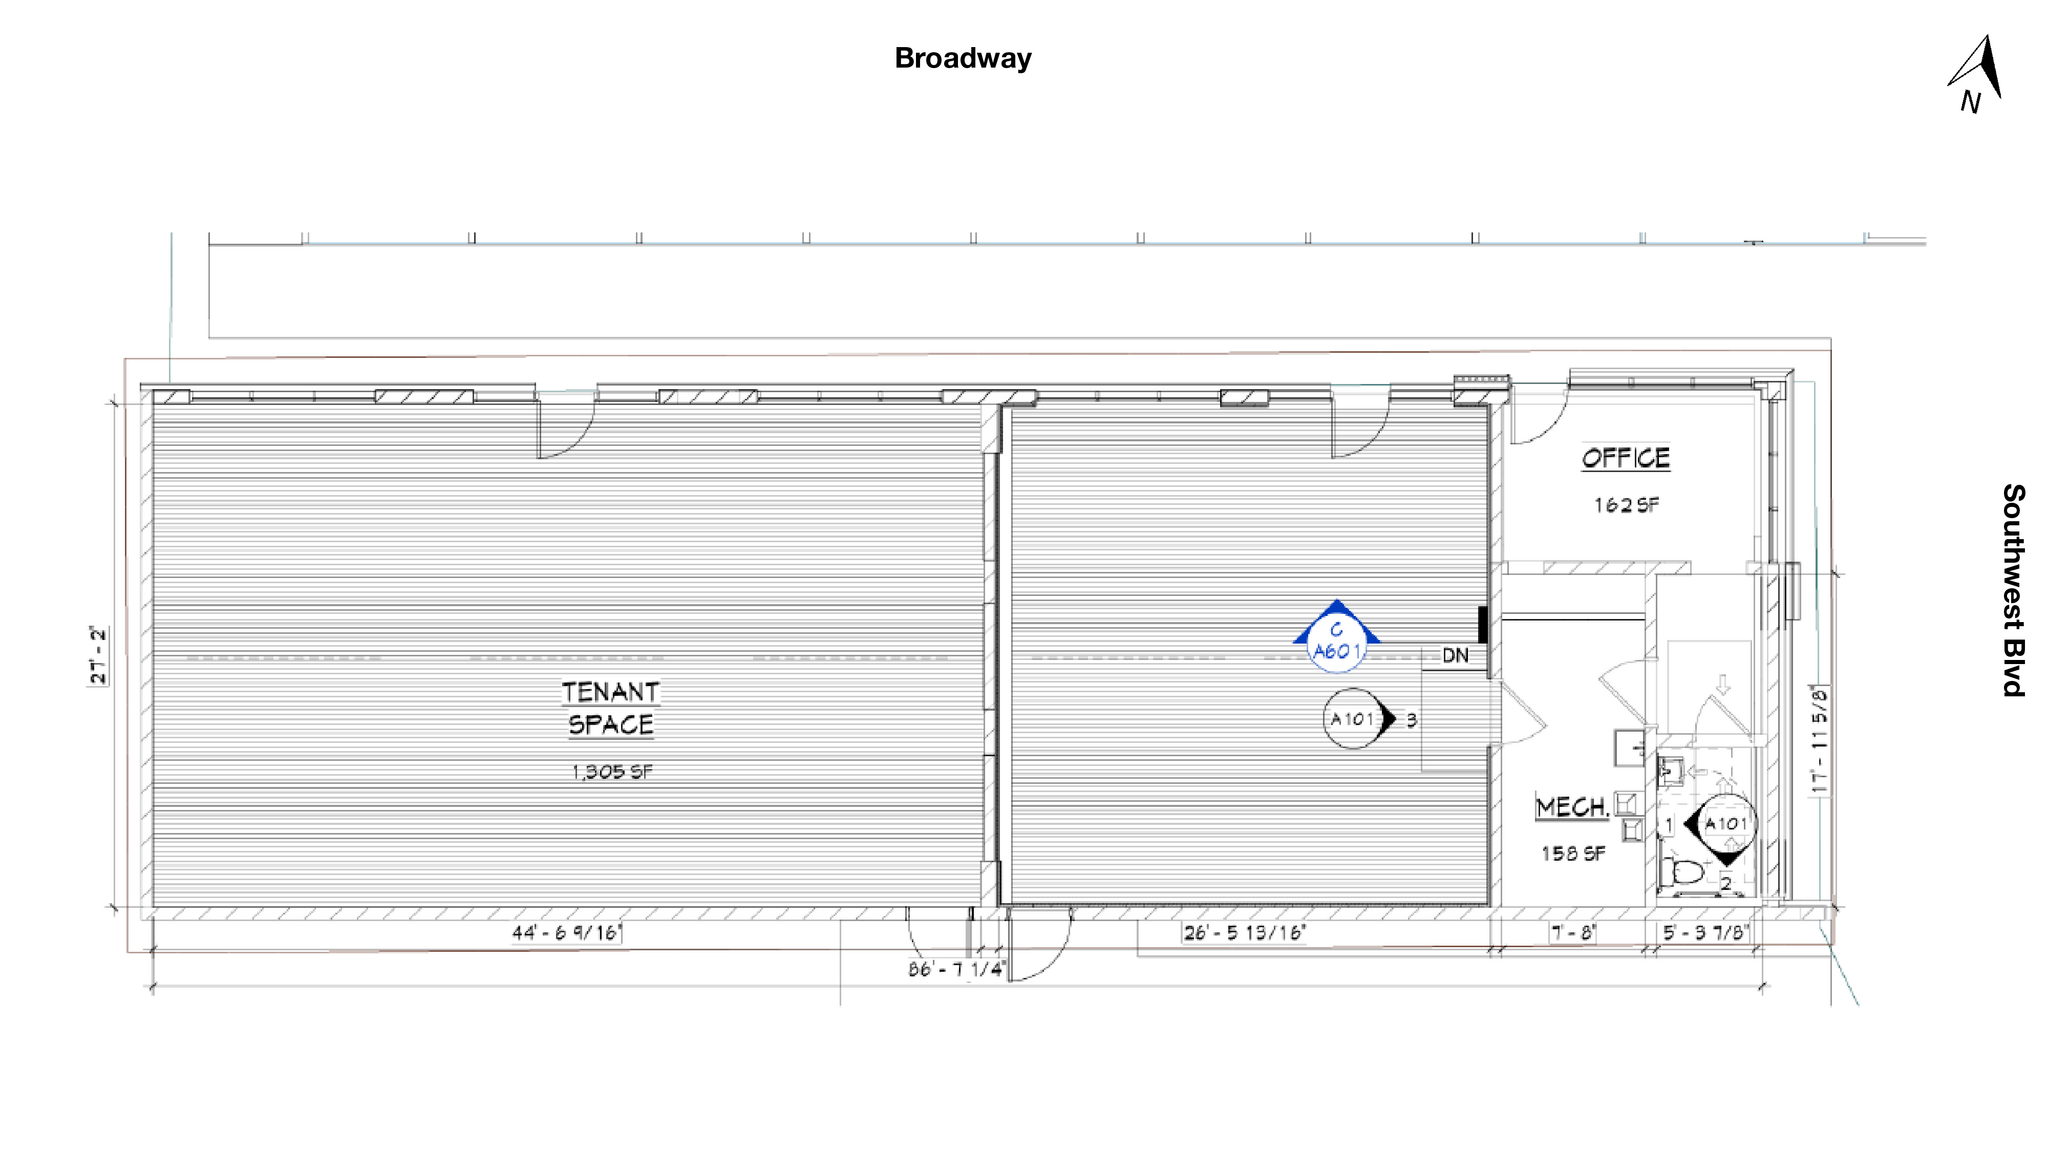Click the 44' - 6 9/16" dimension
This screenshot has width=2048, height=1152.
click(567, 932)
